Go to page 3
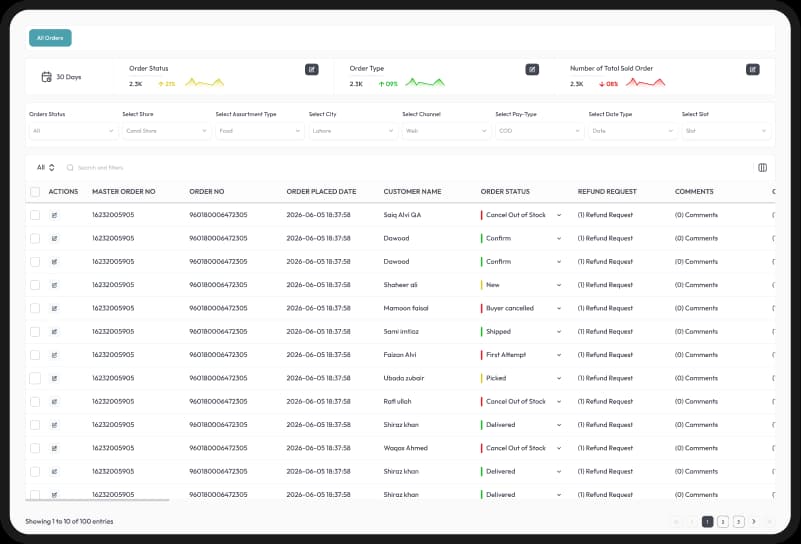This screenshot has width=801, height=544. pyautogui.click(x=739, y=522)
